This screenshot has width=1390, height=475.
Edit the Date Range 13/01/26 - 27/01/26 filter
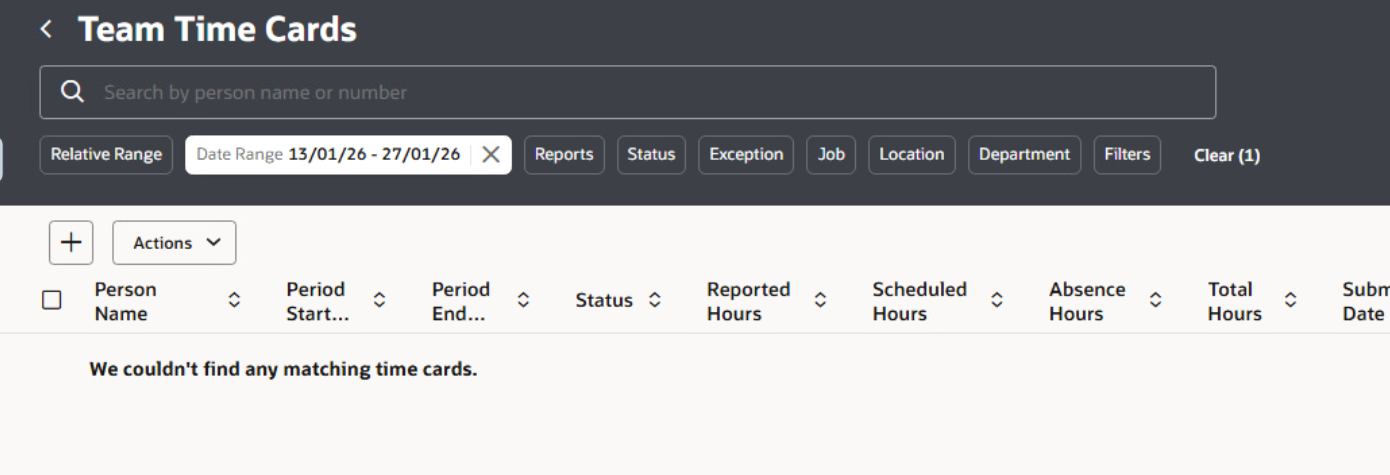[328, 155]
